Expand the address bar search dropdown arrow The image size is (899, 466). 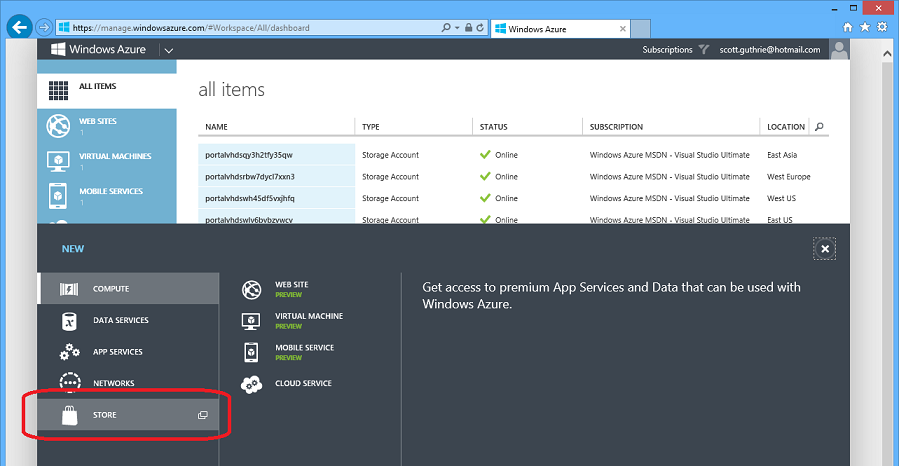pos(456,28)
